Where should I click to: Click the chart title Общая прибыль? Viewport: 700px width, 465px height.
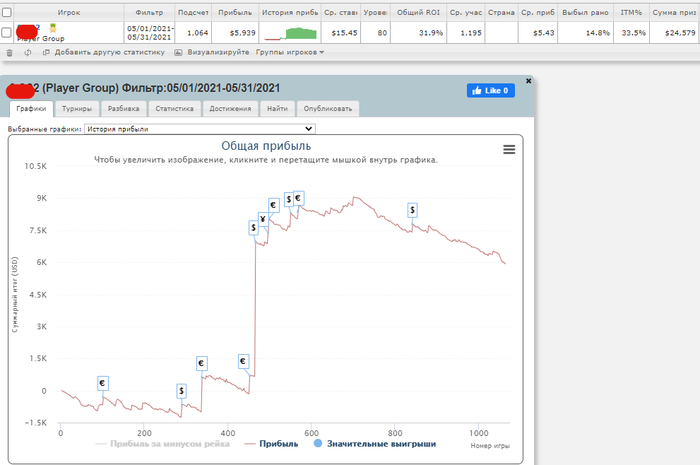(266, 146)
